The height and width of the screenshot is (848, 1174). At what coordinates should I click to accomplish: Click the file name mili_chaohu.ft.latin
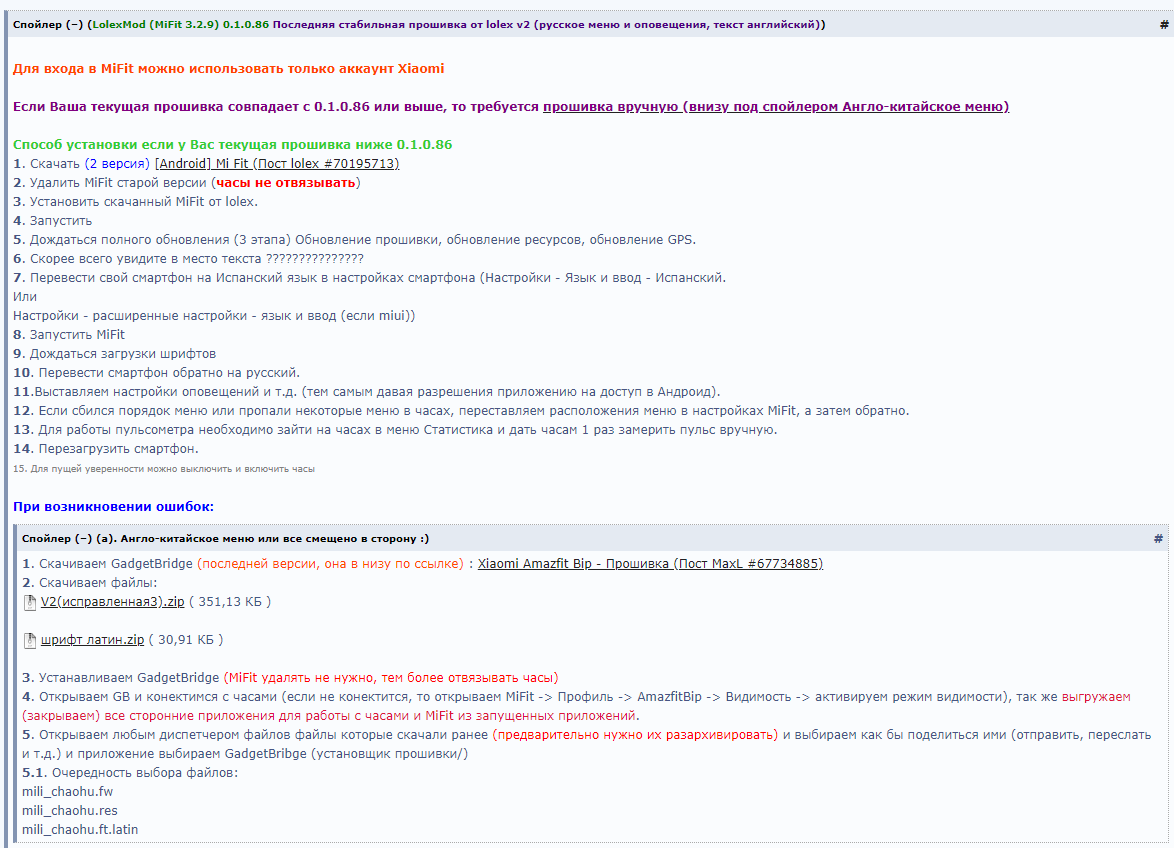tap(80, 830)
